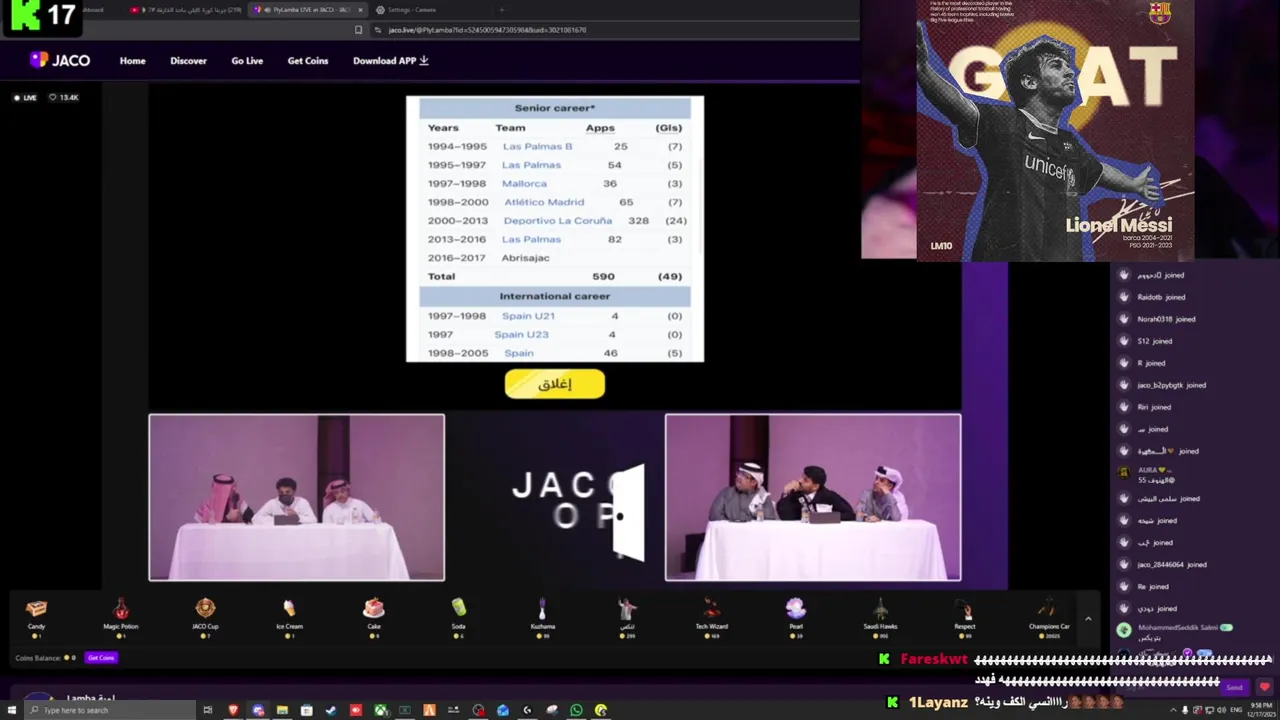This screenshot has width=1280, height=720.
Task: Click the Type here to search box
Action: click(110, 710)
